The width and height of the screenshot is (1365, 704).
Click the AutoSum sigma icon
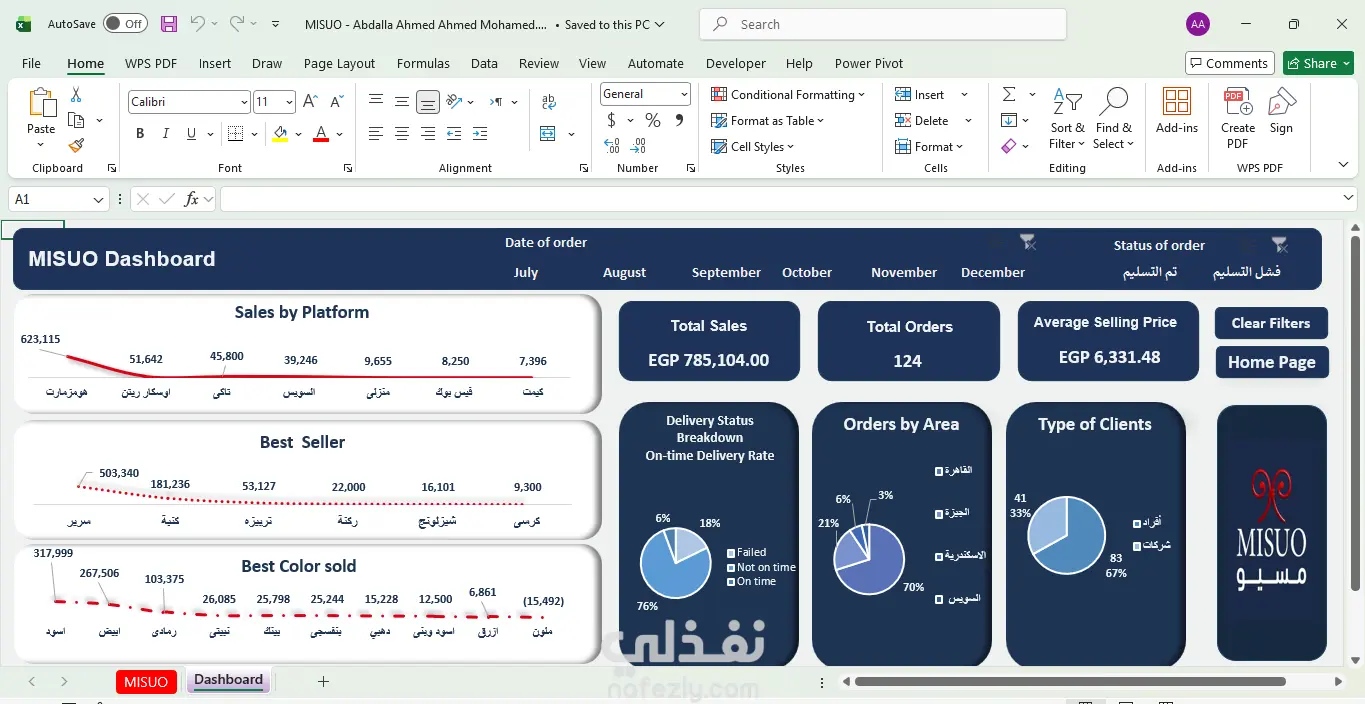(x=1009, y=94)
